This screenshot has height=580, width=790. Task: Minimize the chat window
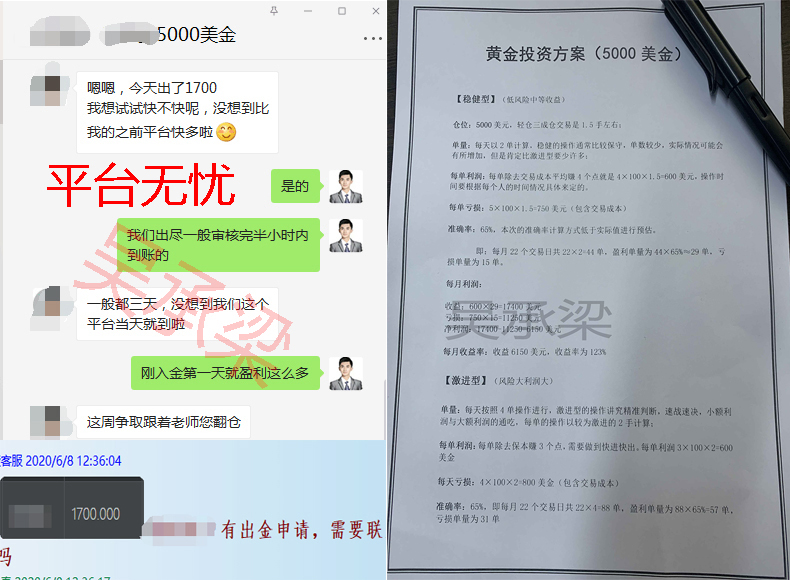tap(308, 11)
